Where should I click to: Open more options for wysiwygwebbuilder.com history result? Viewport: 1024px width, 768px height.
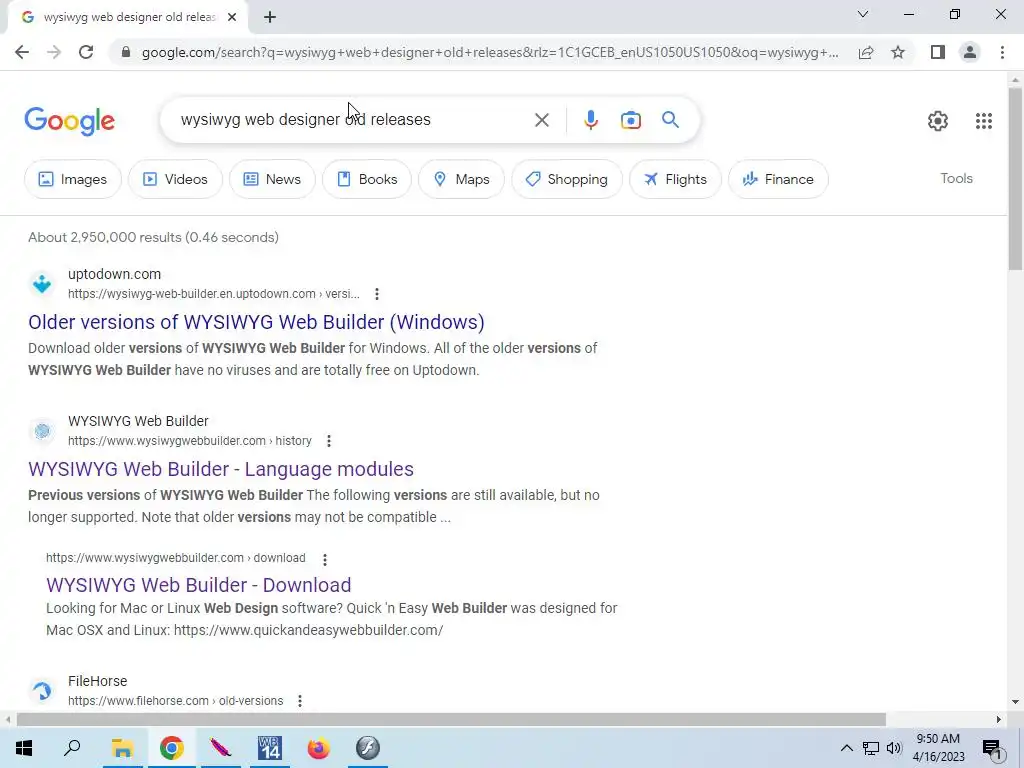(x=328, y=441)
